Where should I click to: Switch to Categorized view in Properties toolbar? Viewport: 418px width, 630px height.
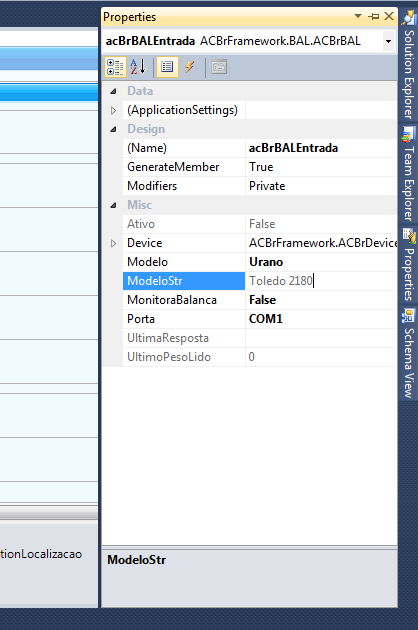[115, 67]
